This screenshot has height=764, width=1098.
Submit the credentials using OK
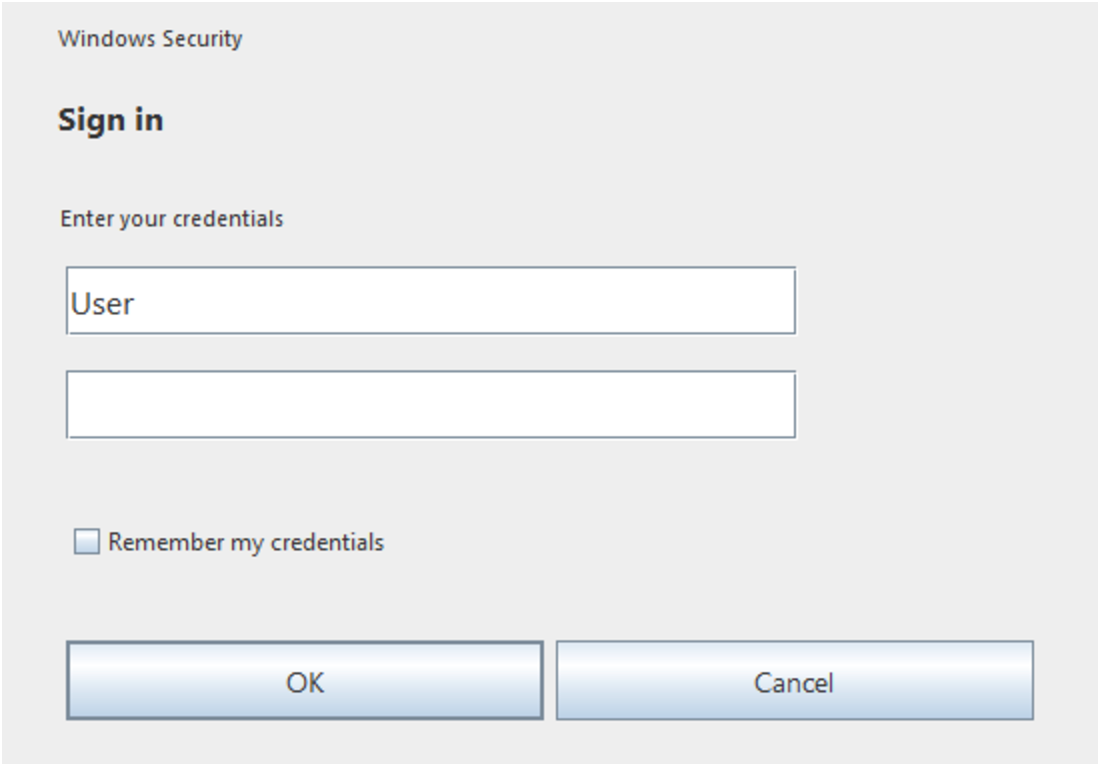305,681
